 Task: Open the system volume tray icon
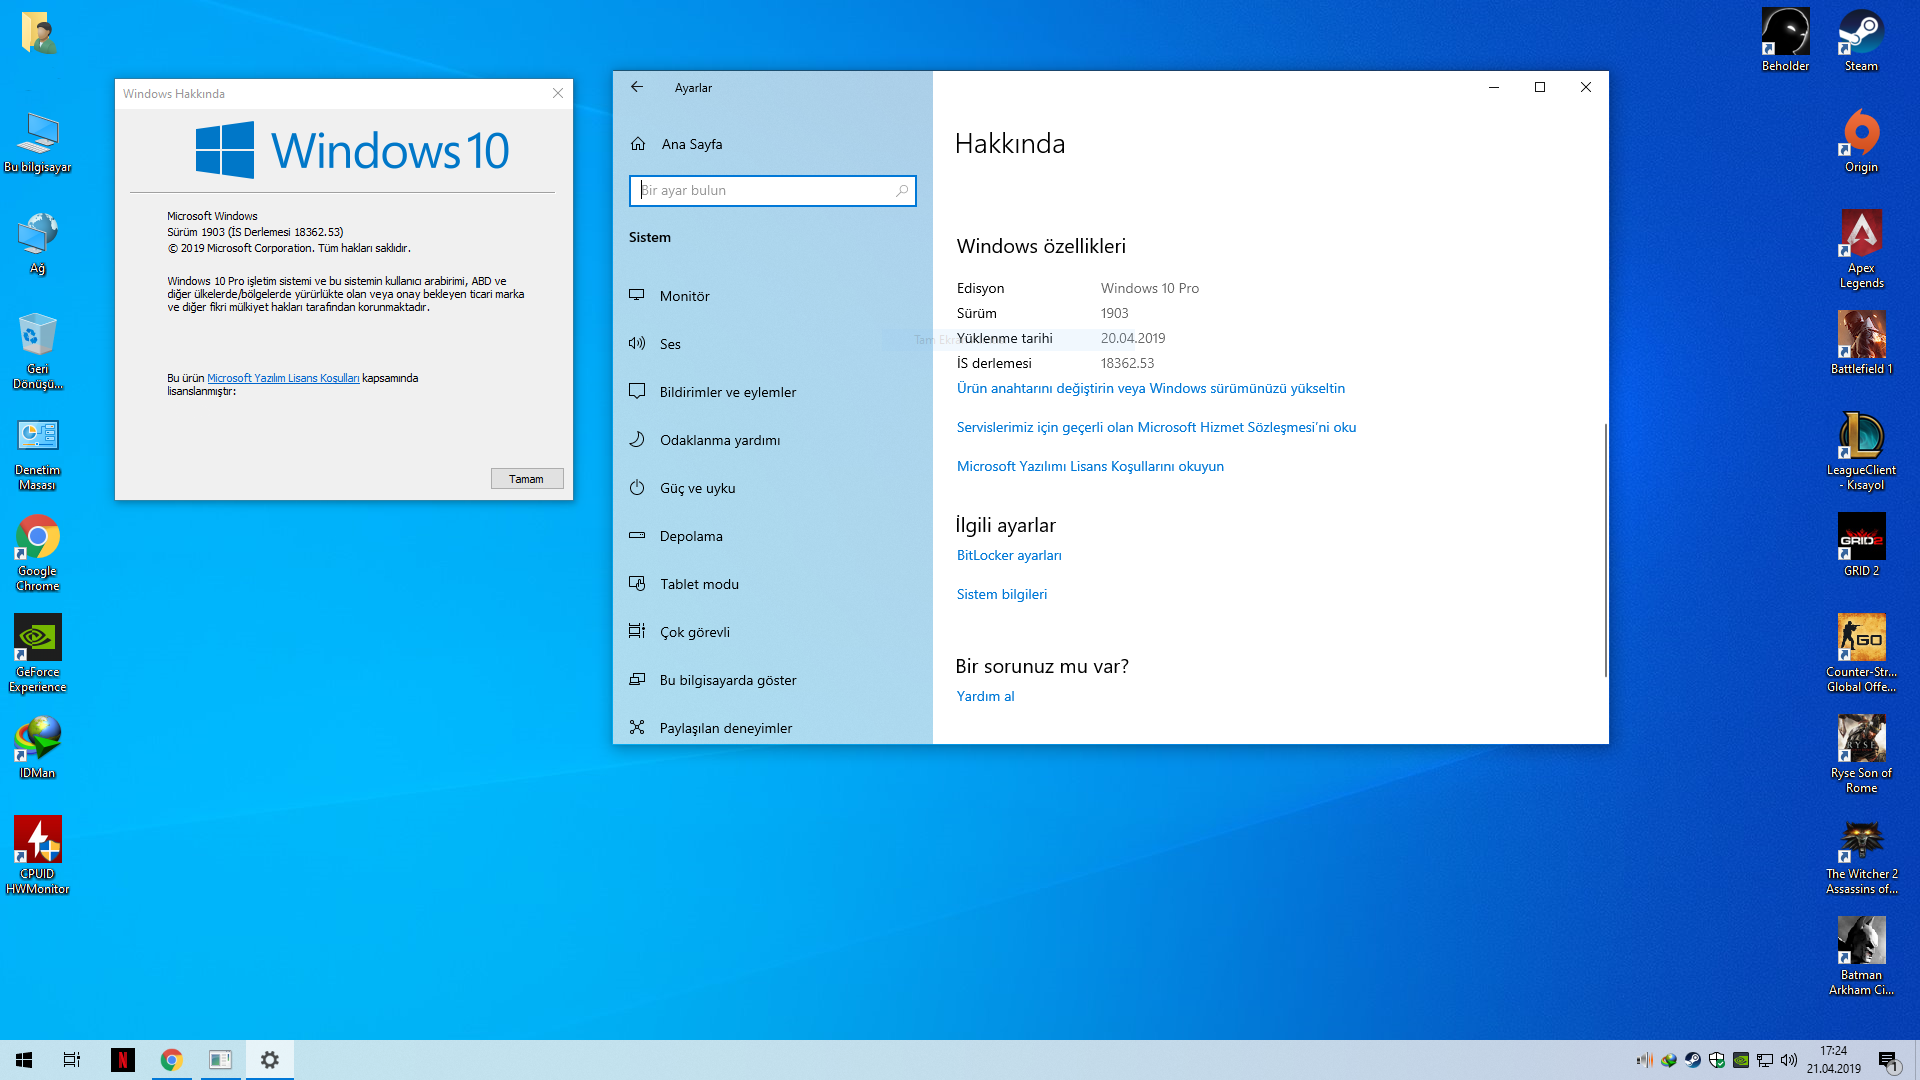[1789, 1060]
